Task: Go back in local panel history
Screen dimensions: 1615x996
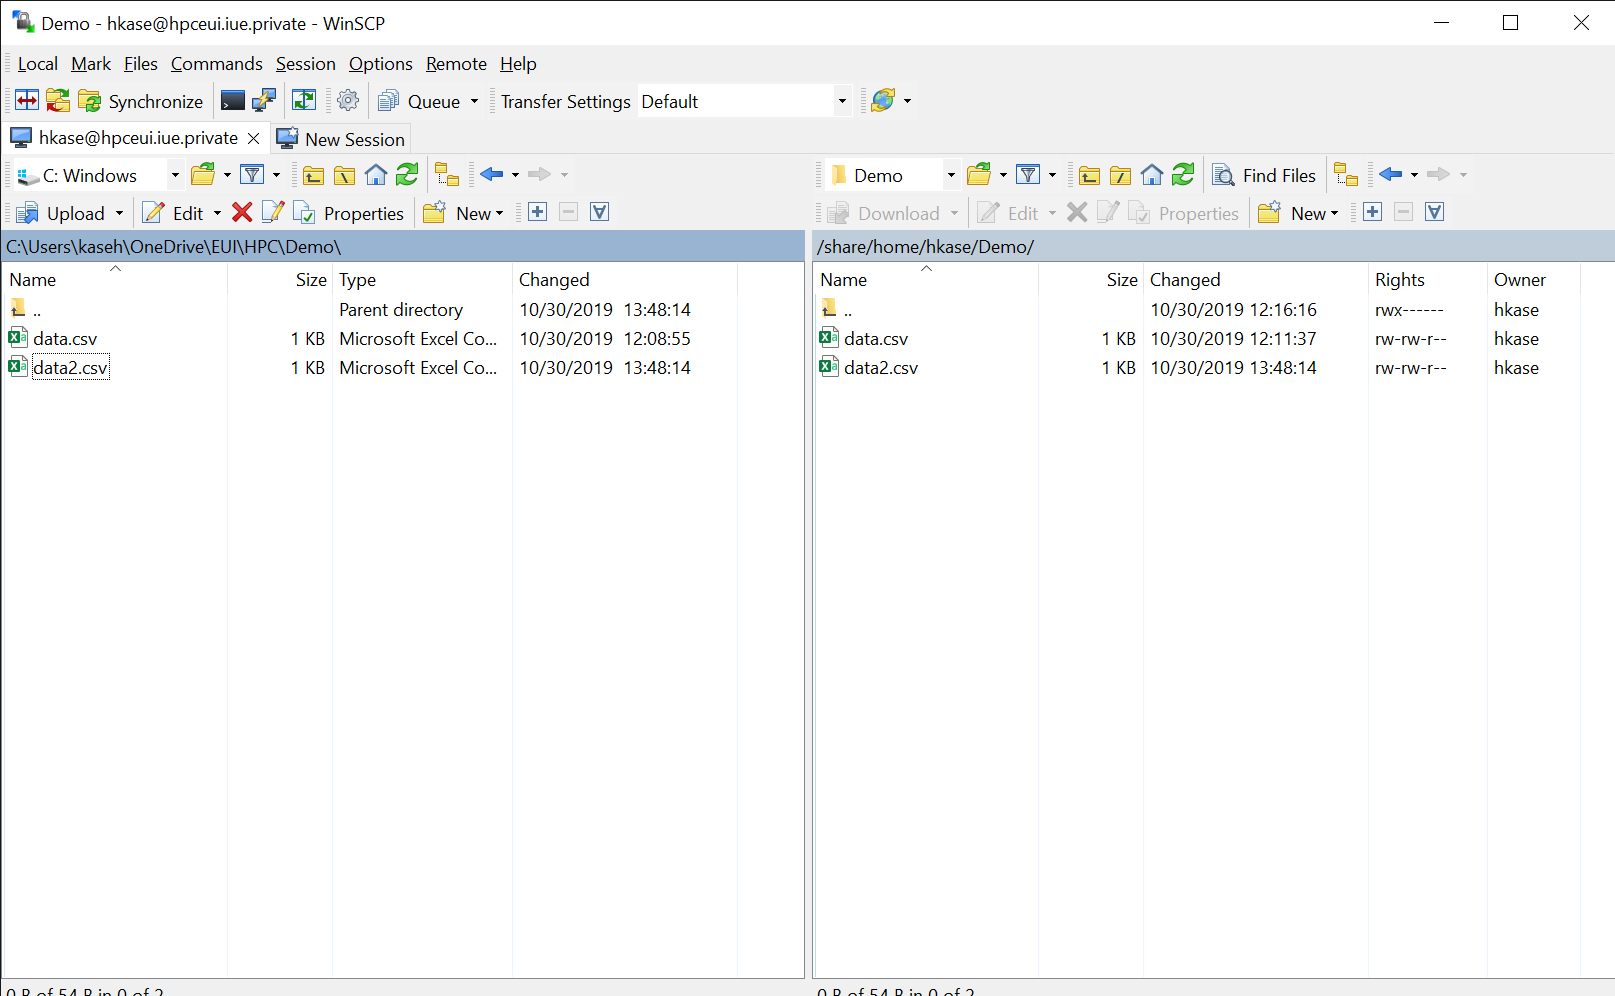Action: pyautogui.click(x=491, y=175)
